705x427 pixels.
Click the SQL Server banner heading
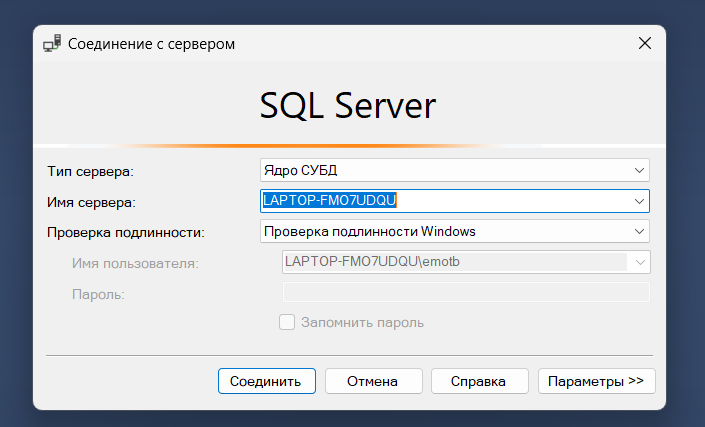pyautogui.click(x=348, y=106)
